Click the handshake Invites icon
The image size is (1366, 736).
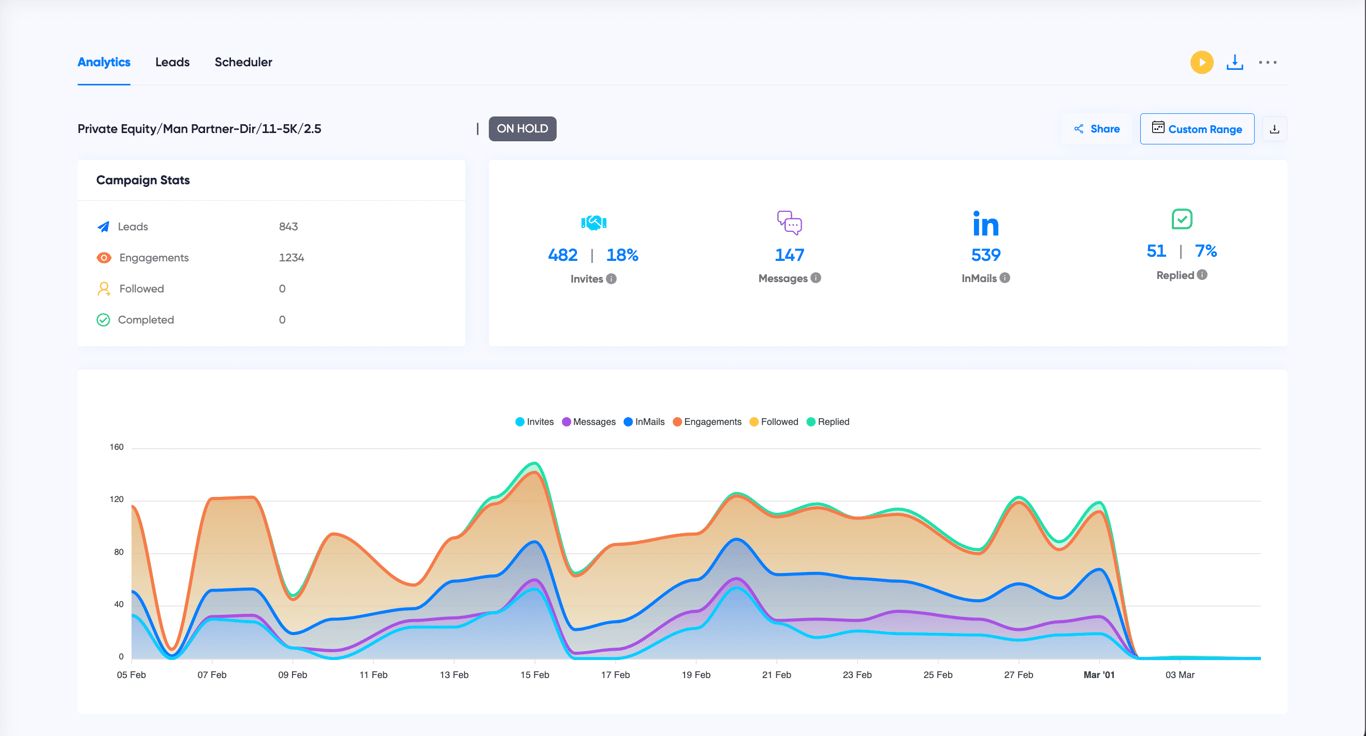pyautogui.click(x=594, y=222)
